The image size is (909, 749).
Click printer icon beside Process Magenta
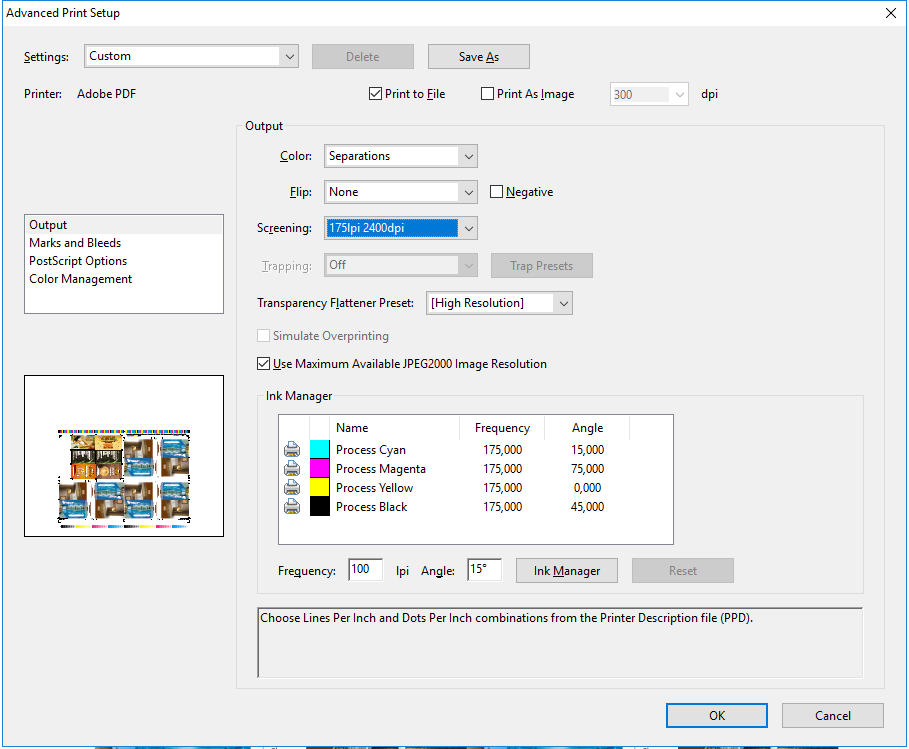[292, 469]
